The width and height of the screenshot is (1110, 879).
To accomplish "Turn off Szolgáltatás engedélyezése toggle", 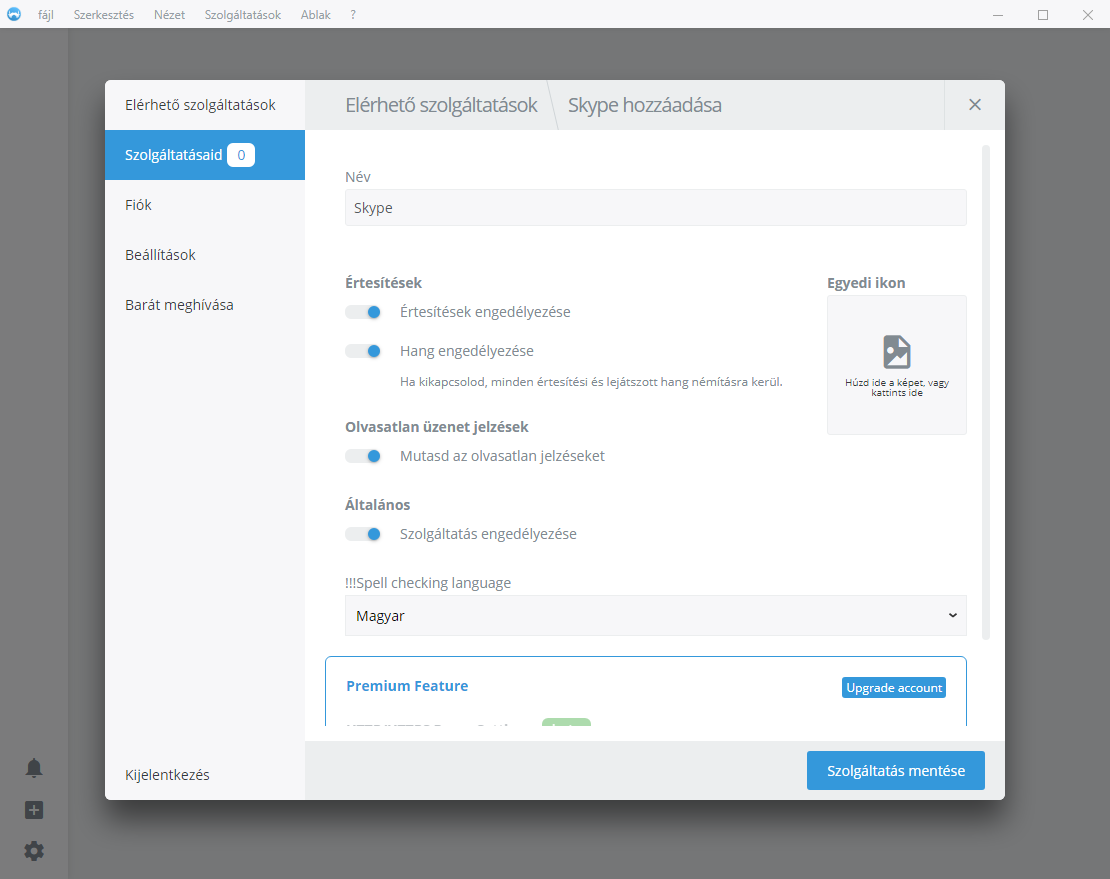I will 364,534.
